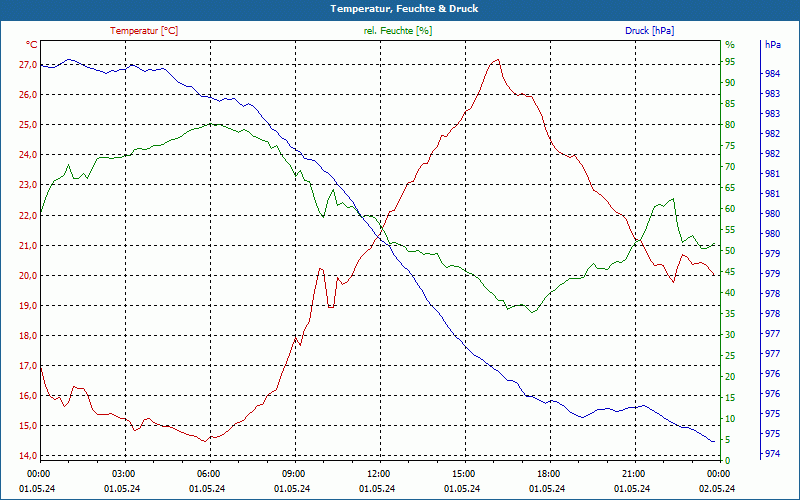Click the '15:00' time axis label
Image resolution: width=800 pixels, height=500 pixels.
463,473
